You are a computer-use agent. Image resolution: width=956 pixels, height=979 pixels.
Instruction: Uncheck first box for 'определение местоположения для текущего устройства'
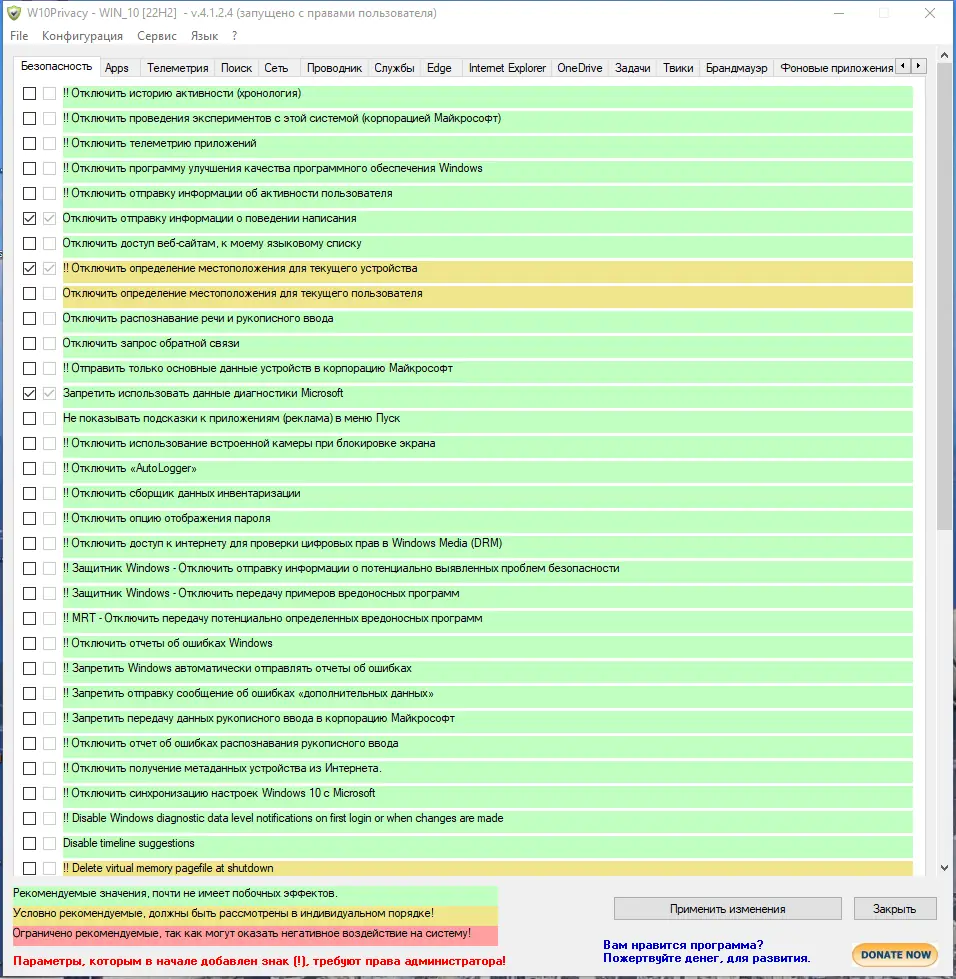click(29, 268)
